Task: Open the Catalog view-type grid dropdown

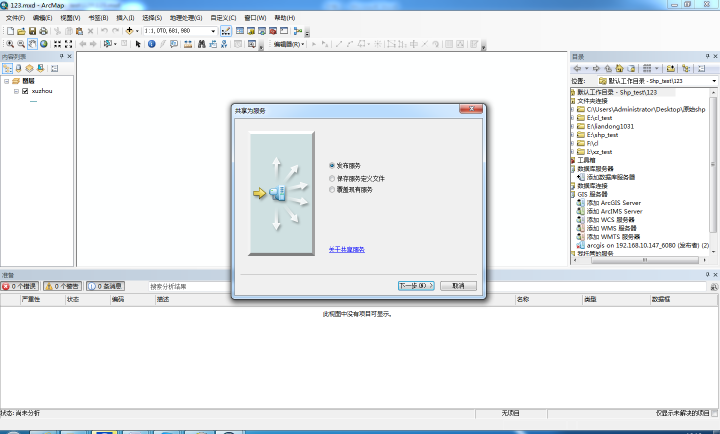Action: click(x=657, y=68)
